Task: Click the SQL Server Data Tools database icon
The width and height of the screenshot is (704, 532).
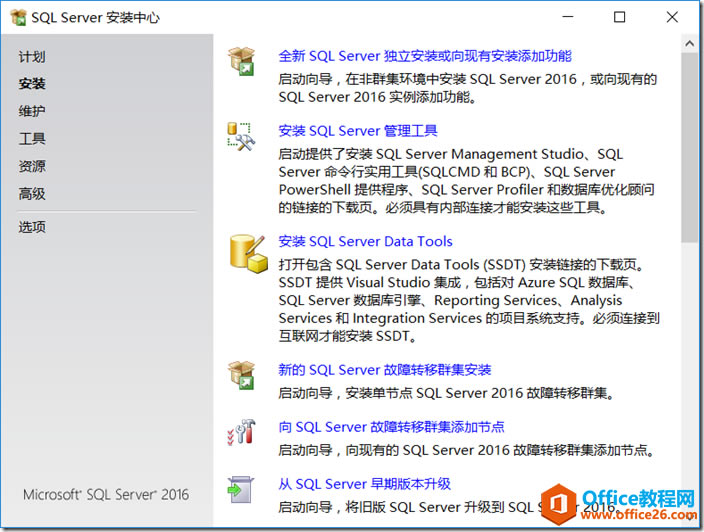Action: 245,252
